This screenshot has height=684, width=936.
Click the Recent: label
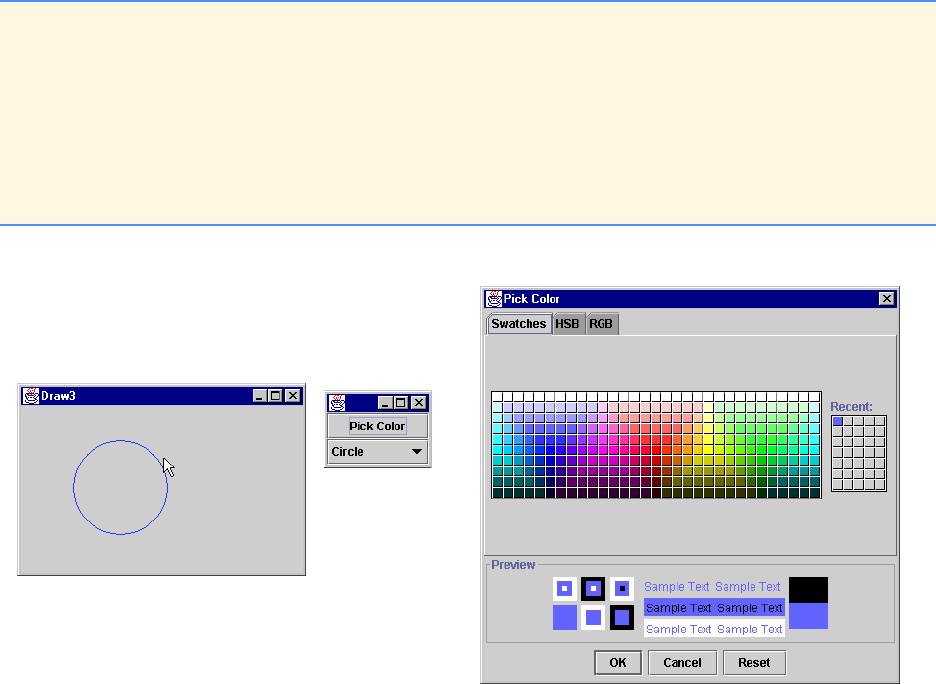coord(851,406)
